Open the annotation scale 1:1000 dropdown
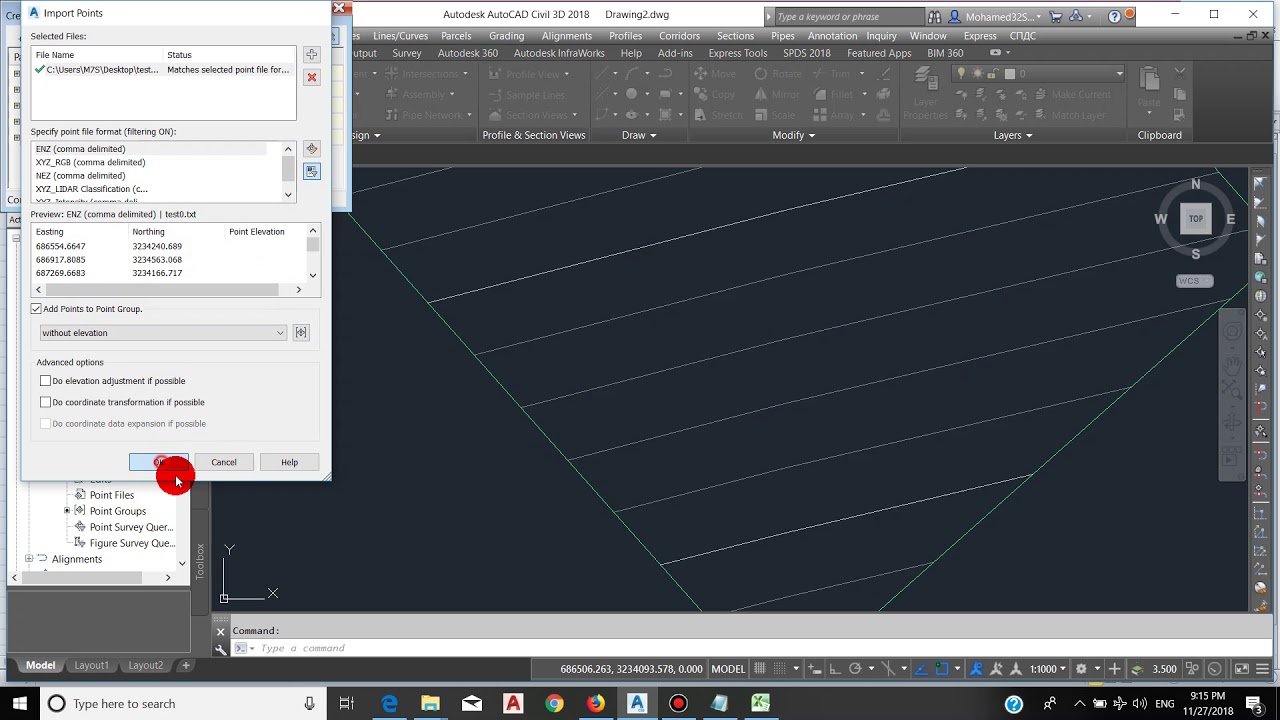1280x720 pixels. tap(1048, 669)
